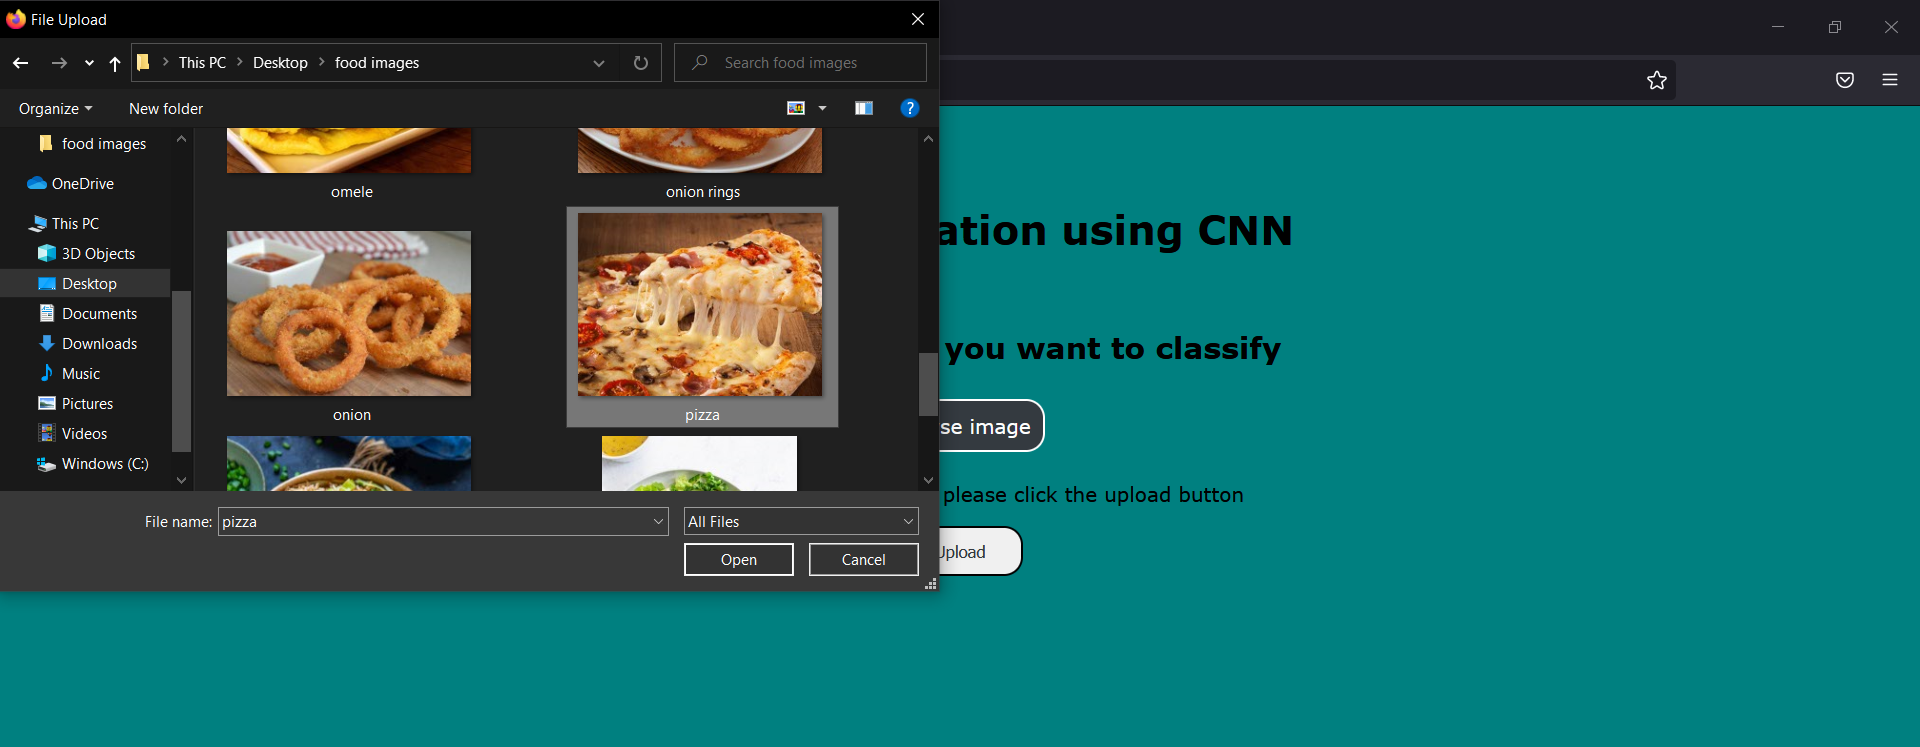1920x747 pixels.
Task: Open the Organize menu
Action: pyautogui.click(x=55, y=109)
